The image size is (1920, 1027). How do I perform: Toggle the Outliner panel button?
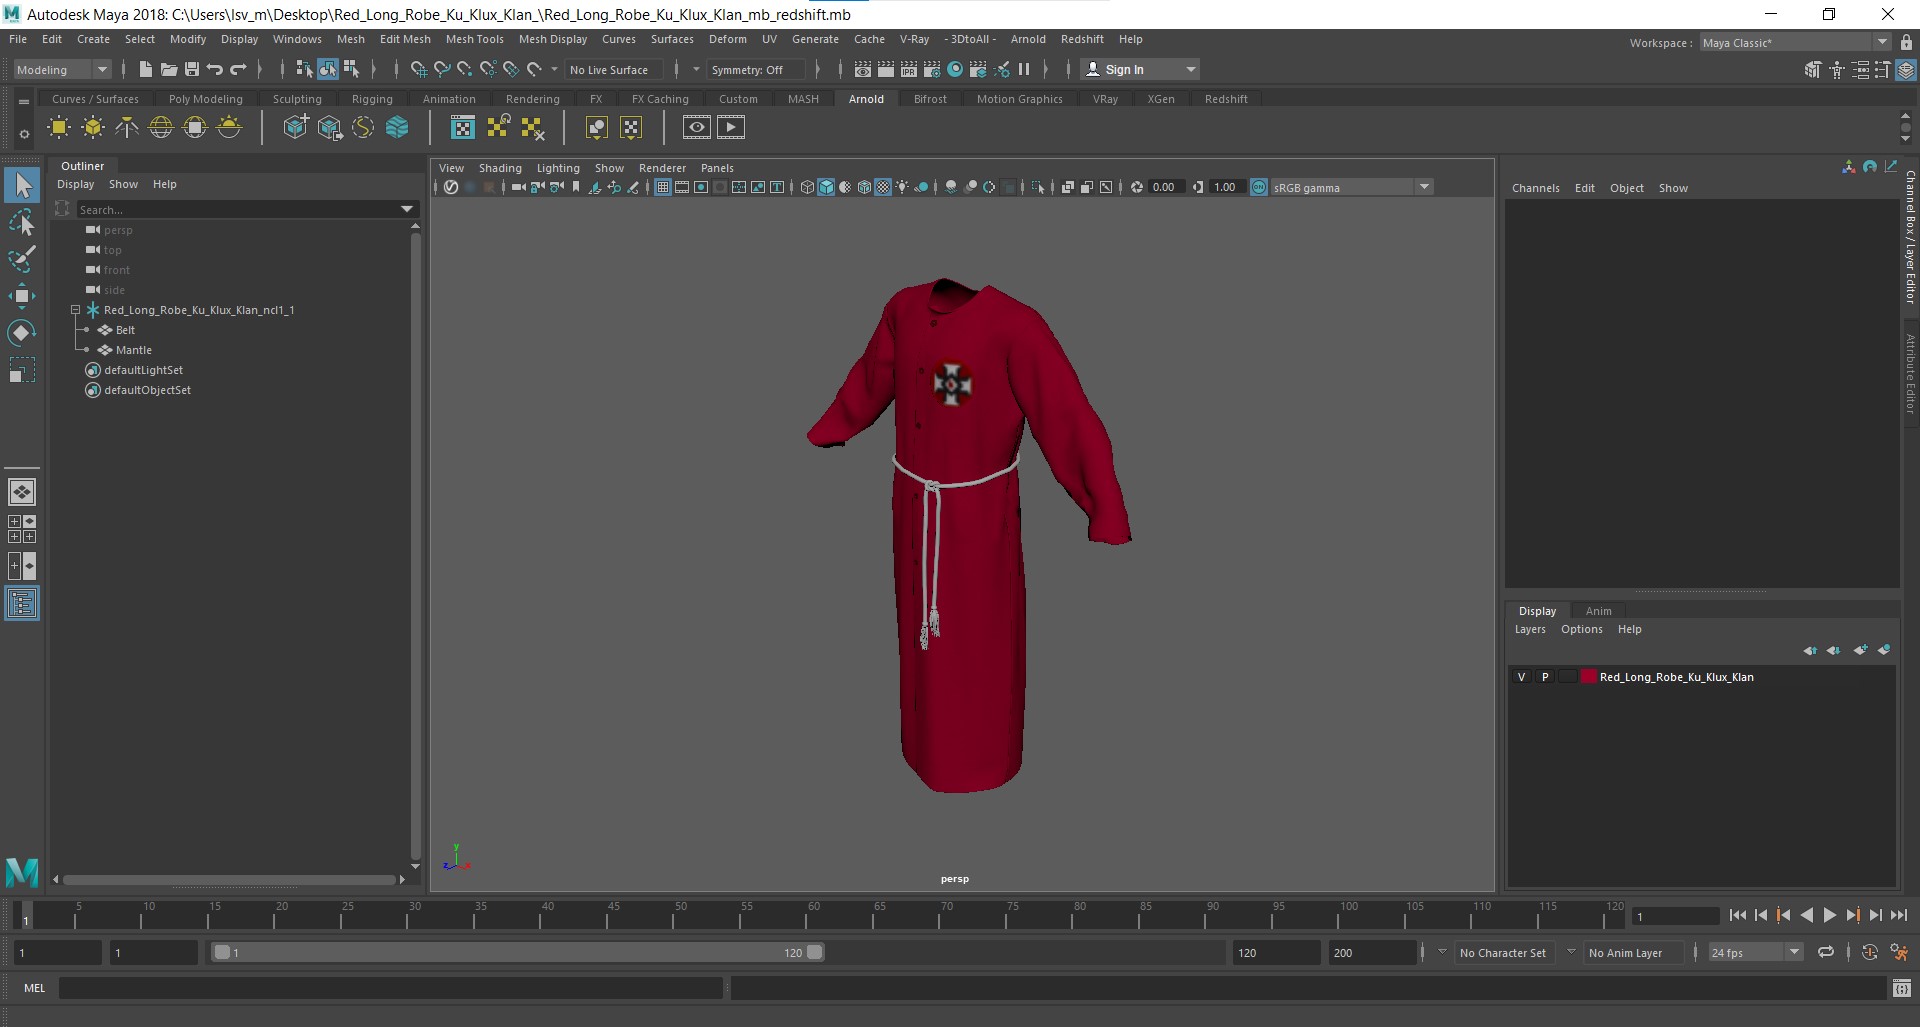[22, 604]
